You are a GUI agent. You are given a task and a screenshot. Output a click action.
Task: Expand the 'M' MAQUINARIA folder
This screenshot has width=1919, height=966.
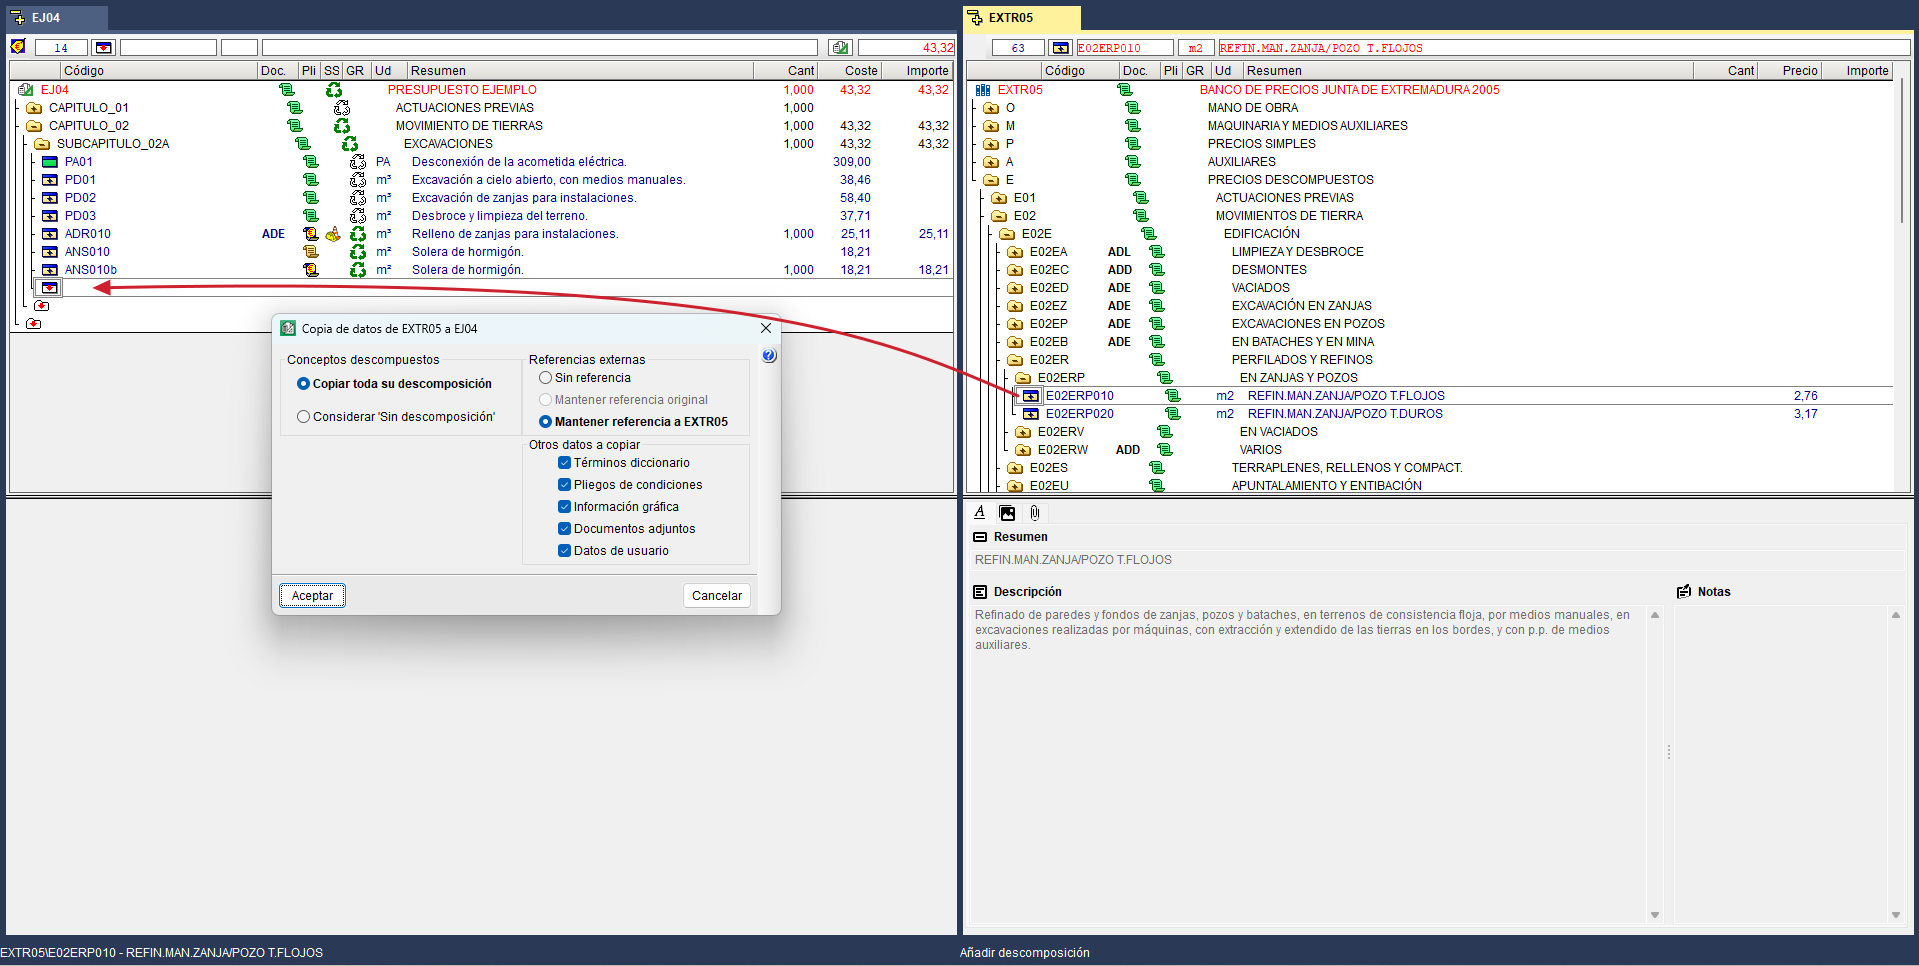991,126
